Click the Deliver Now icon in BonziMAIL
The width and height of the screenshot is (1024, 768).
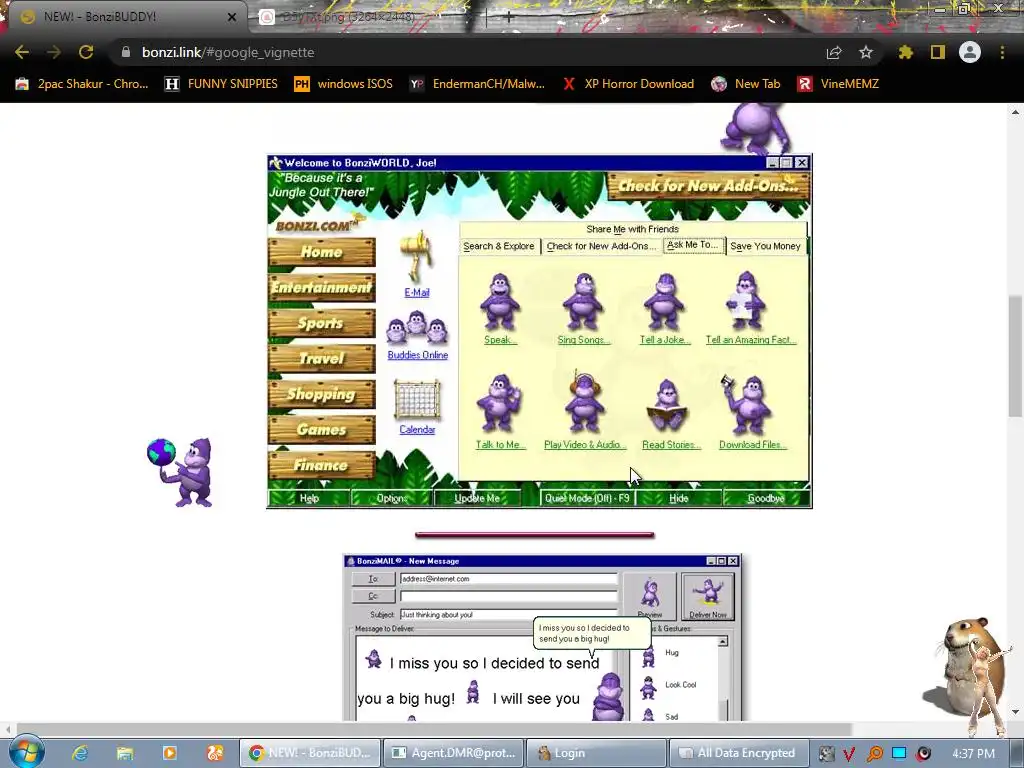[708, 596]
